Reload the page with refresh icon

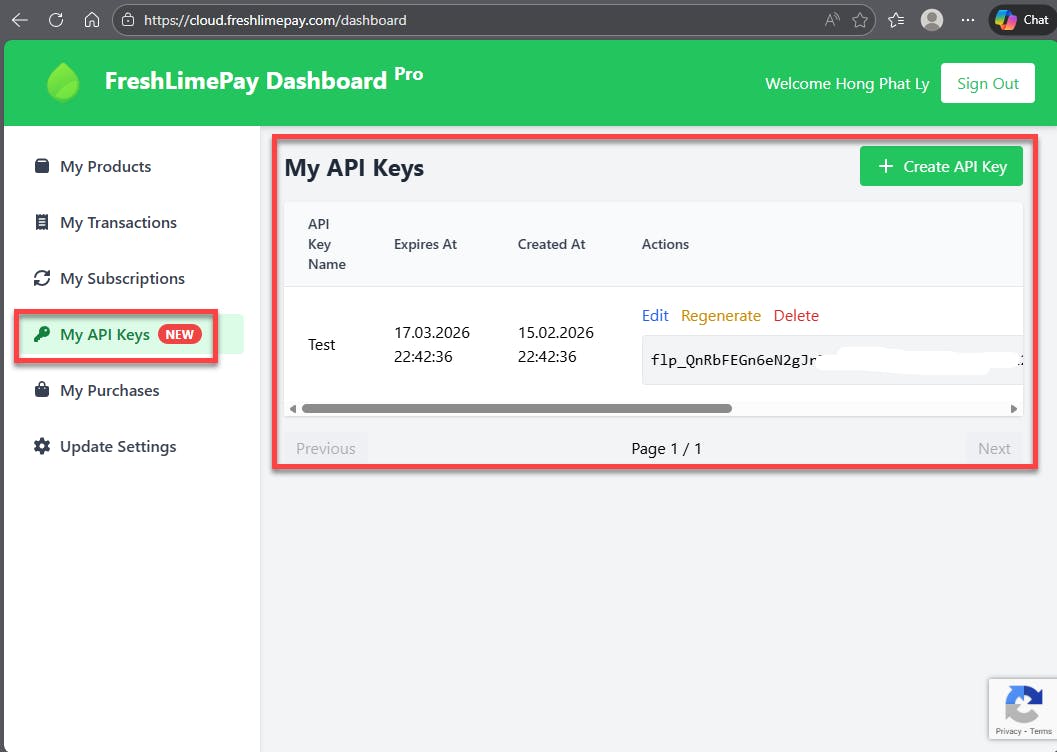pyautogui.click(x=56, y=20)
